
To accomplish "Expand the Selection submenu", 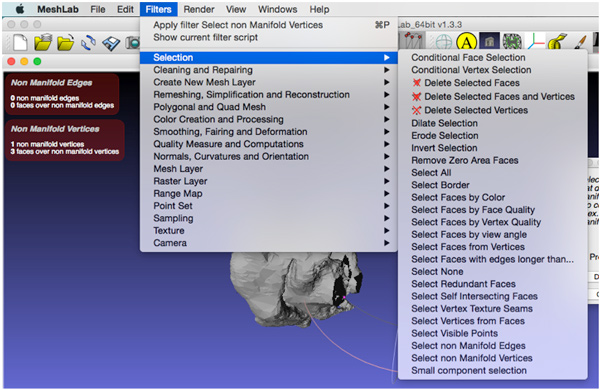I will [269, 57].
